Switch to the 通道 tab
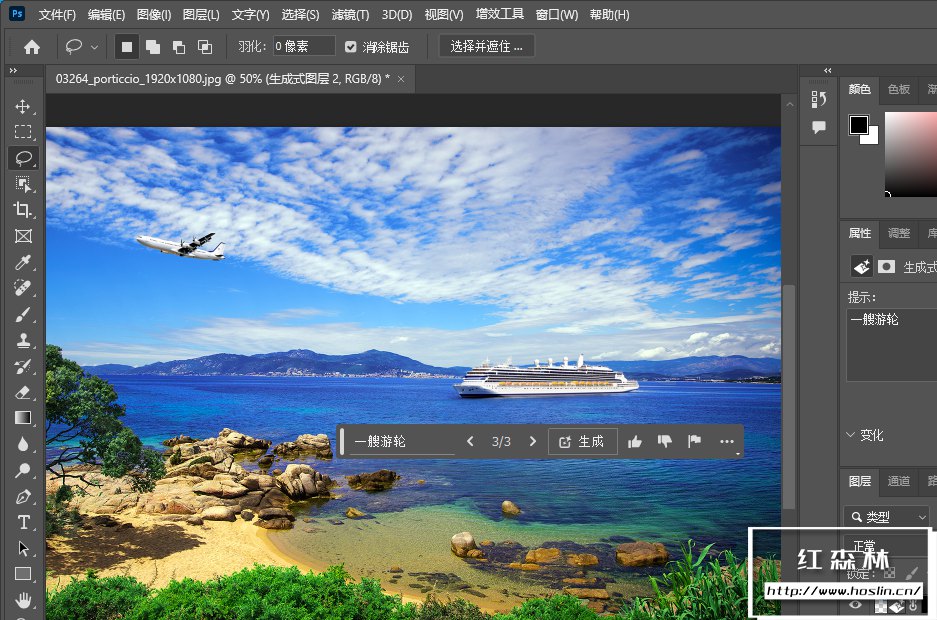The image size is (937, 620). tap(899, 481)
